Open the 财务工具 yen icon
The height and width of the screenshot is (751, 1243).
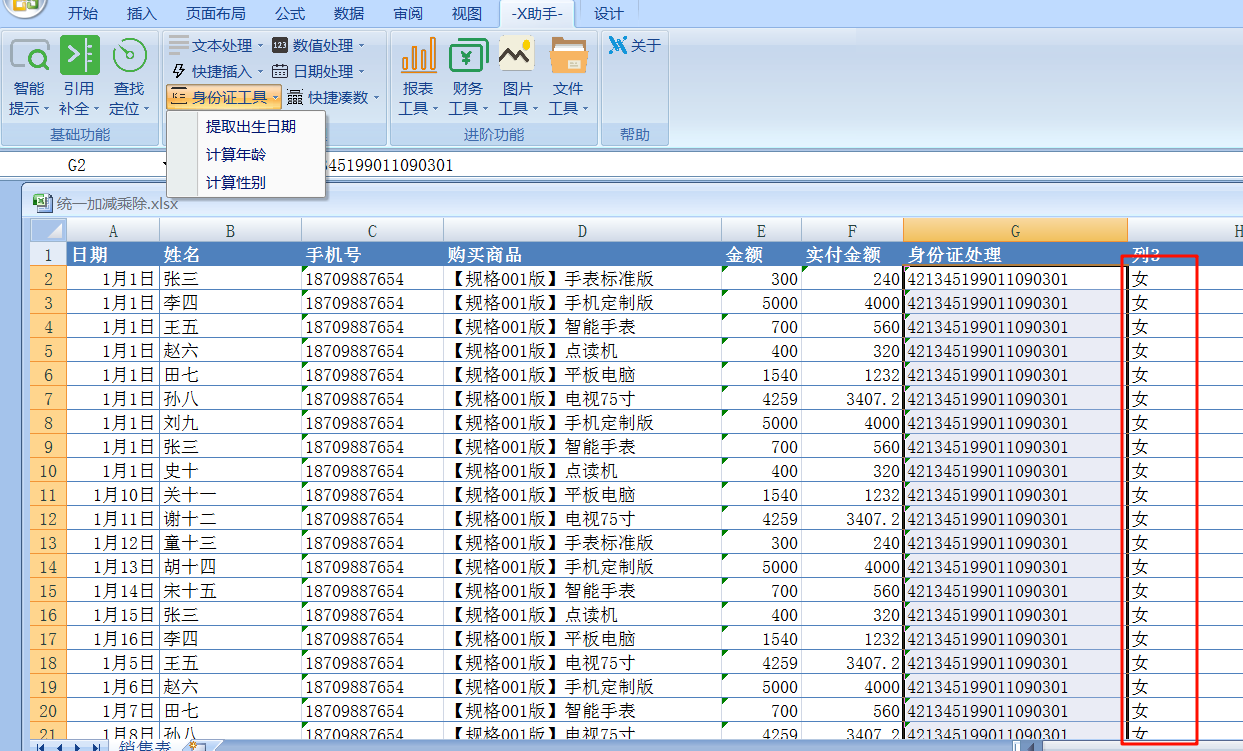(468, 55)
